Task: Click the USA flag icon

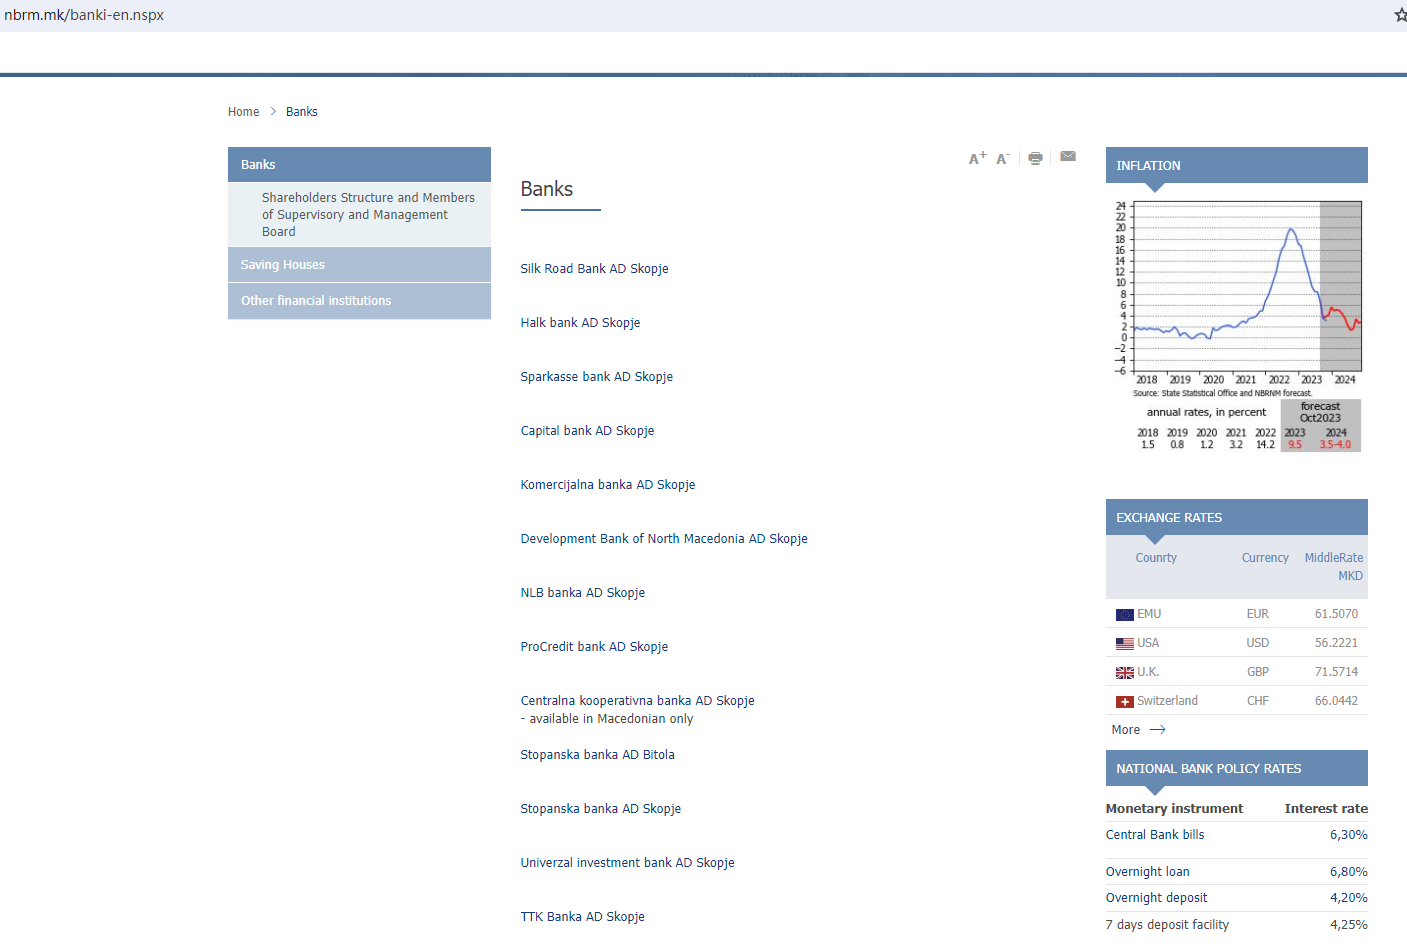Action: (x=1125, y=644)
